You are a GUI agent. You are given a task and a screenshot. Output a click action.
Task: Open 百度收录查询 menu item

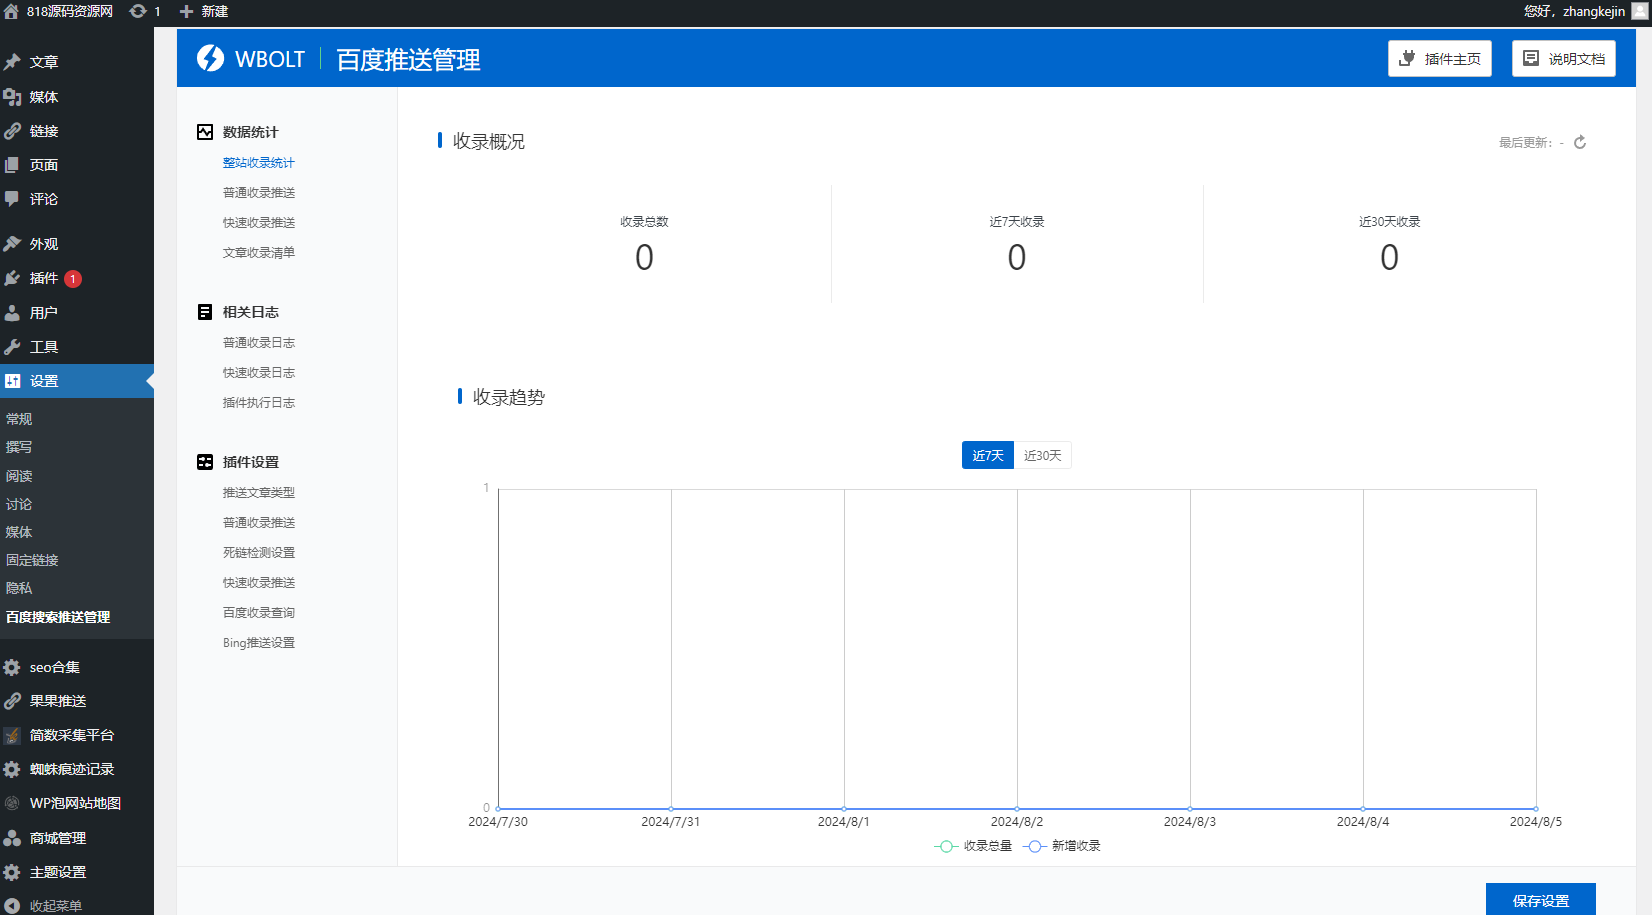(x=259, y=613)
